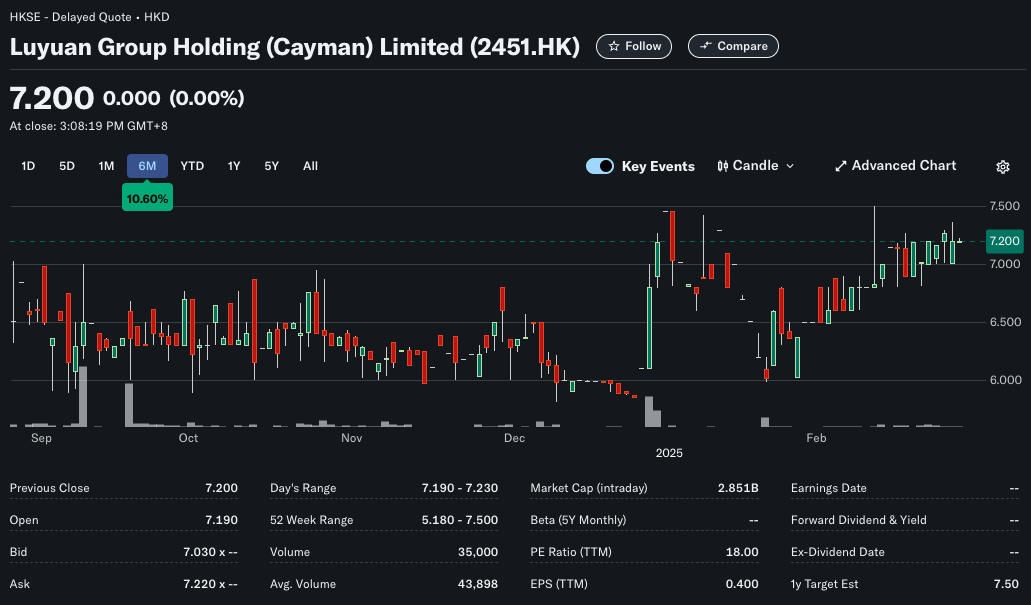The height and width of the screenshot is (605, 1031).
Task: Select the 5D time range tab
Action: click(x=67, y=166)
